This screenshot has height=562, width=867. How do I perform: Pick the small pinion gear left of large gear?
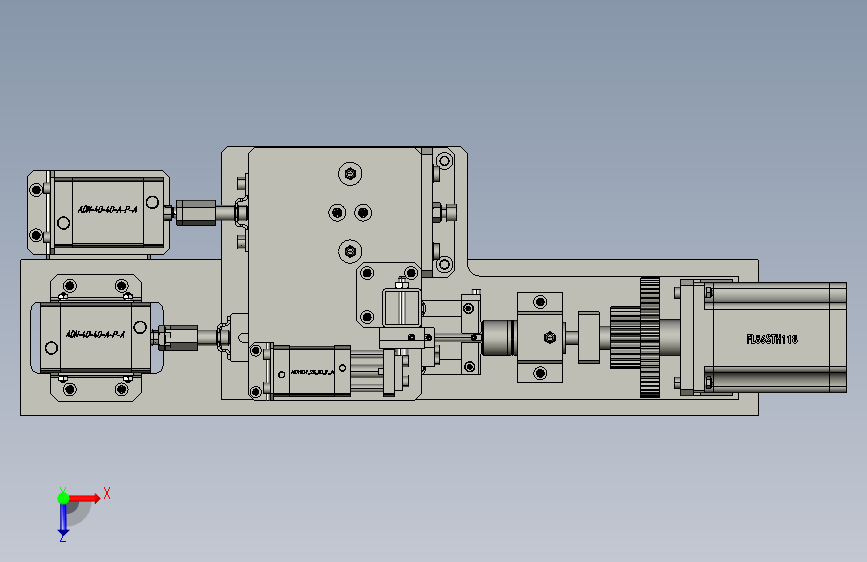point(625,337)
